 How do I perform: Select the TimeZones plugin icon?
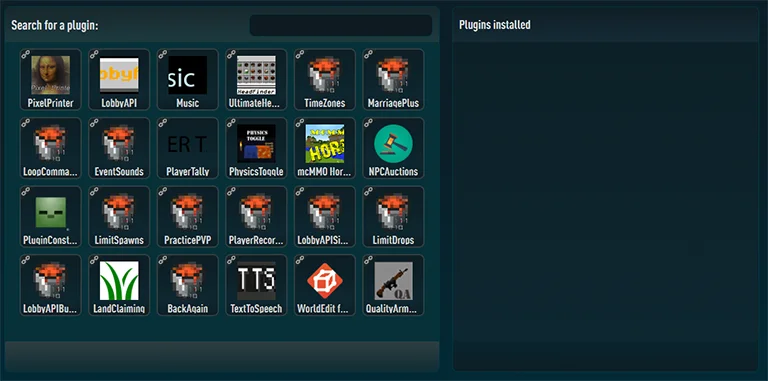coord(325,75)
